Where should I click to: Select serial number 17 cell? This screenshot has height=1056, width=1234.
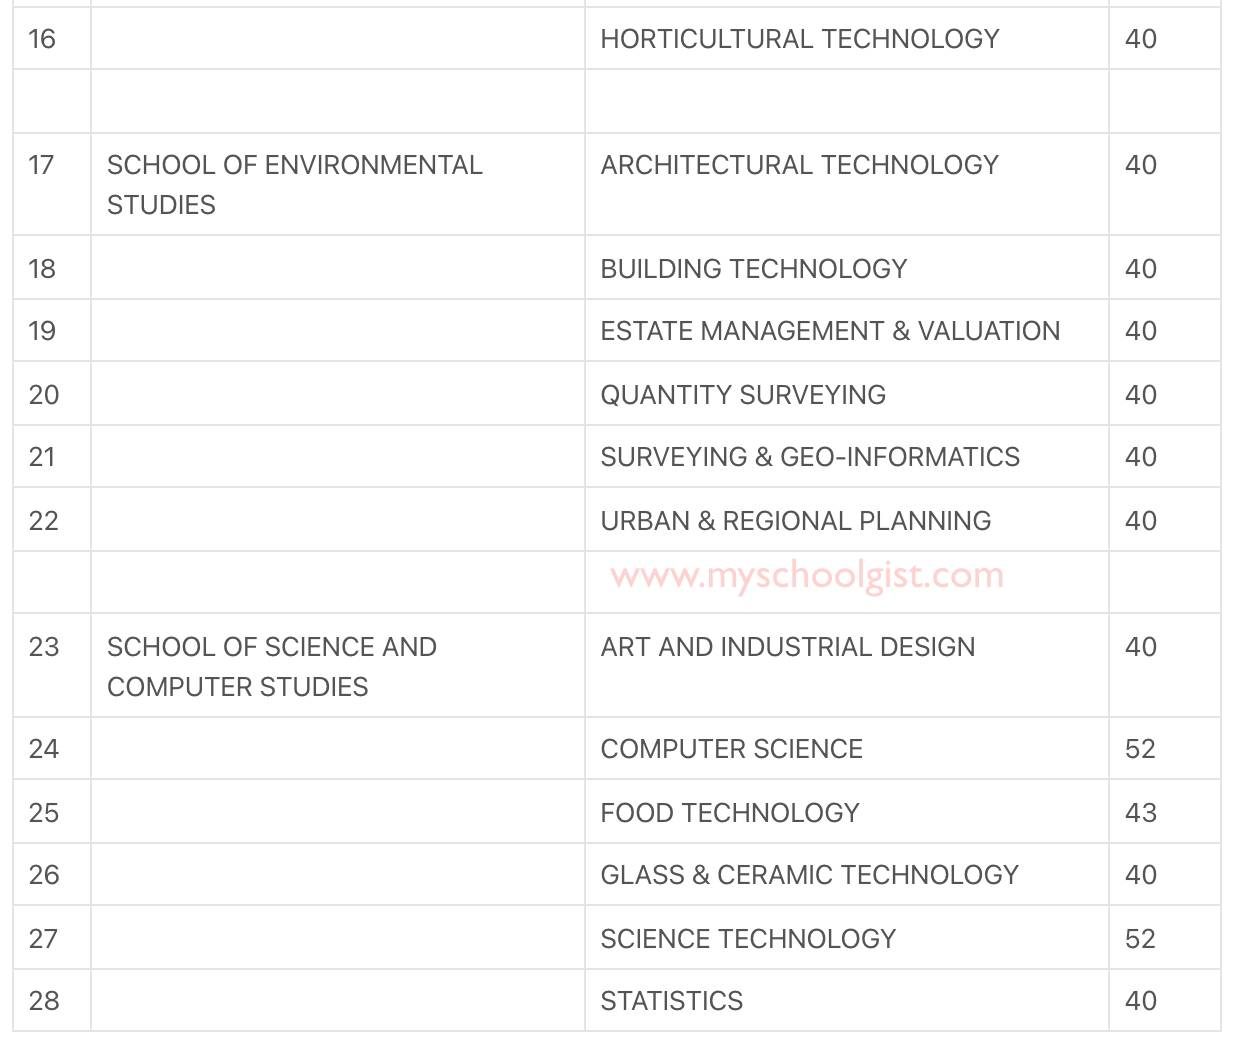click(x=42, y=165)
